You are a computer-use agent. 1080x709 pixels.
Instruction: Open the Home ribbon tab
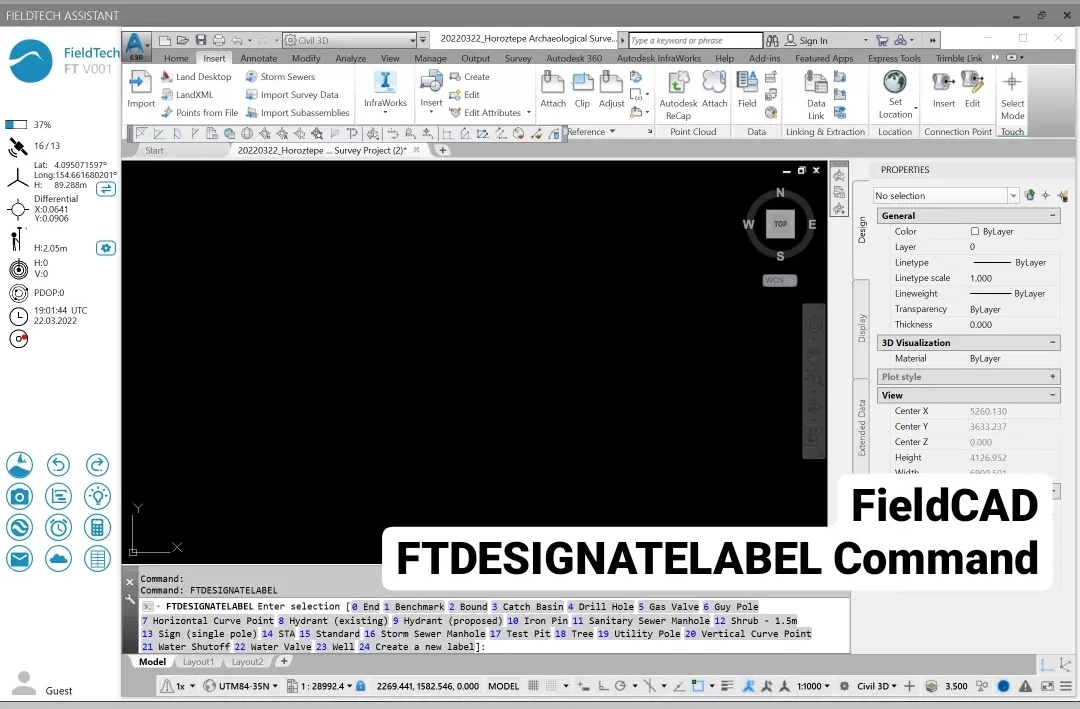coord(176,59)
